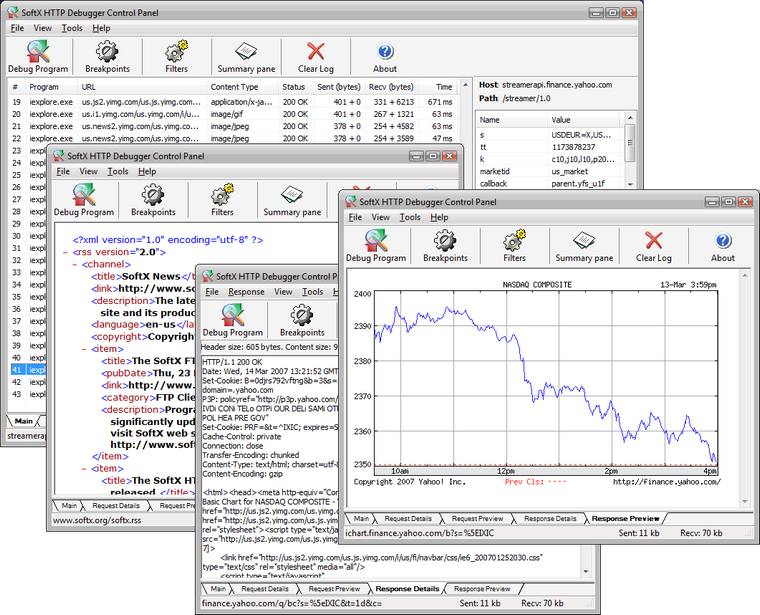Click Debug Program in the back main window
Image resolution: width=760 pixels, height=615 pixels.
(38, 57)
